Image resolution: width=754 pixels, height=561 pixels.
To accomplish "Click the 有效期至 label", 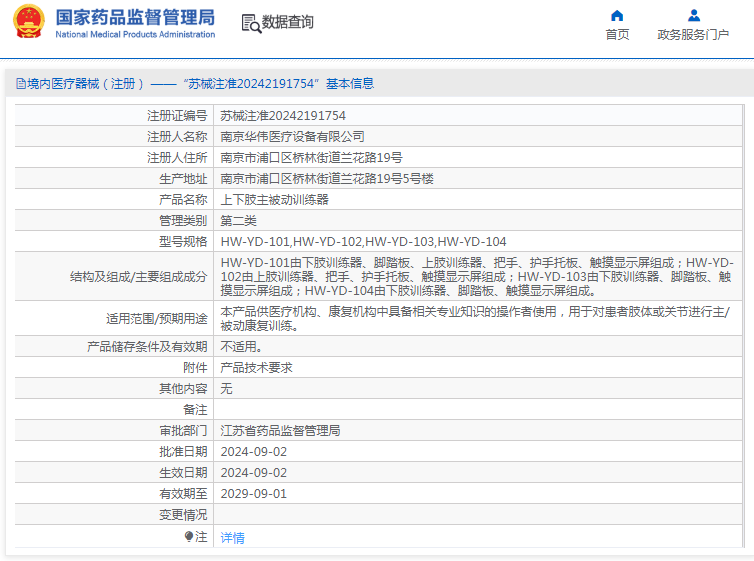I will tap(183, 494).
